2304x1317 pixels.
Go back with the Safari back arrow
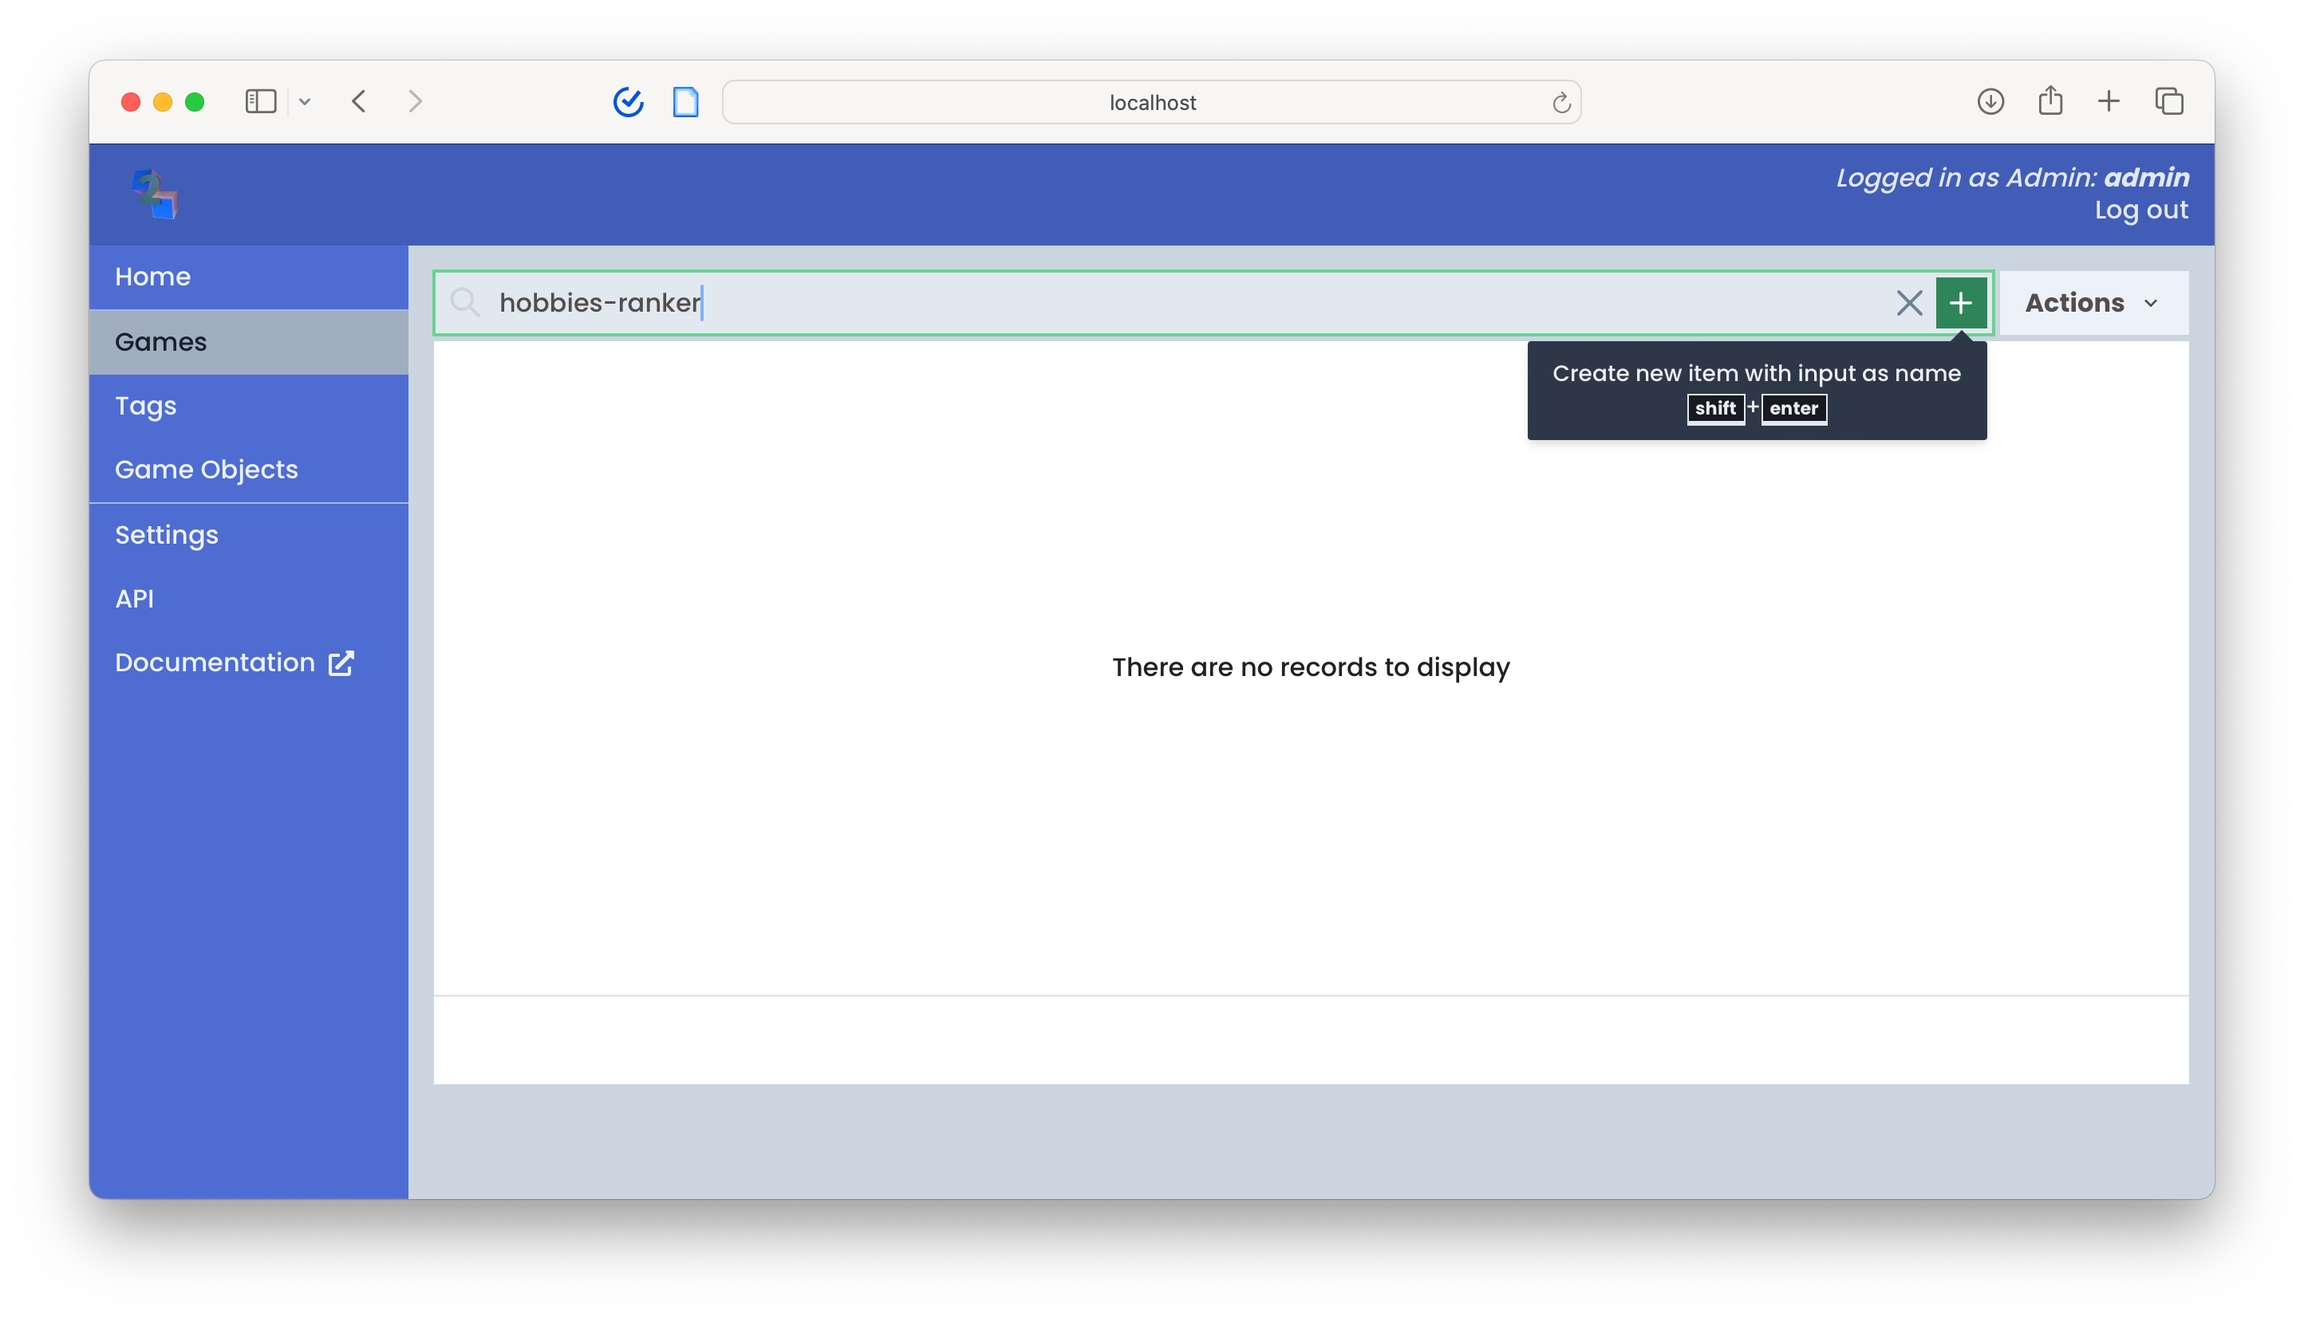(359, 101)
